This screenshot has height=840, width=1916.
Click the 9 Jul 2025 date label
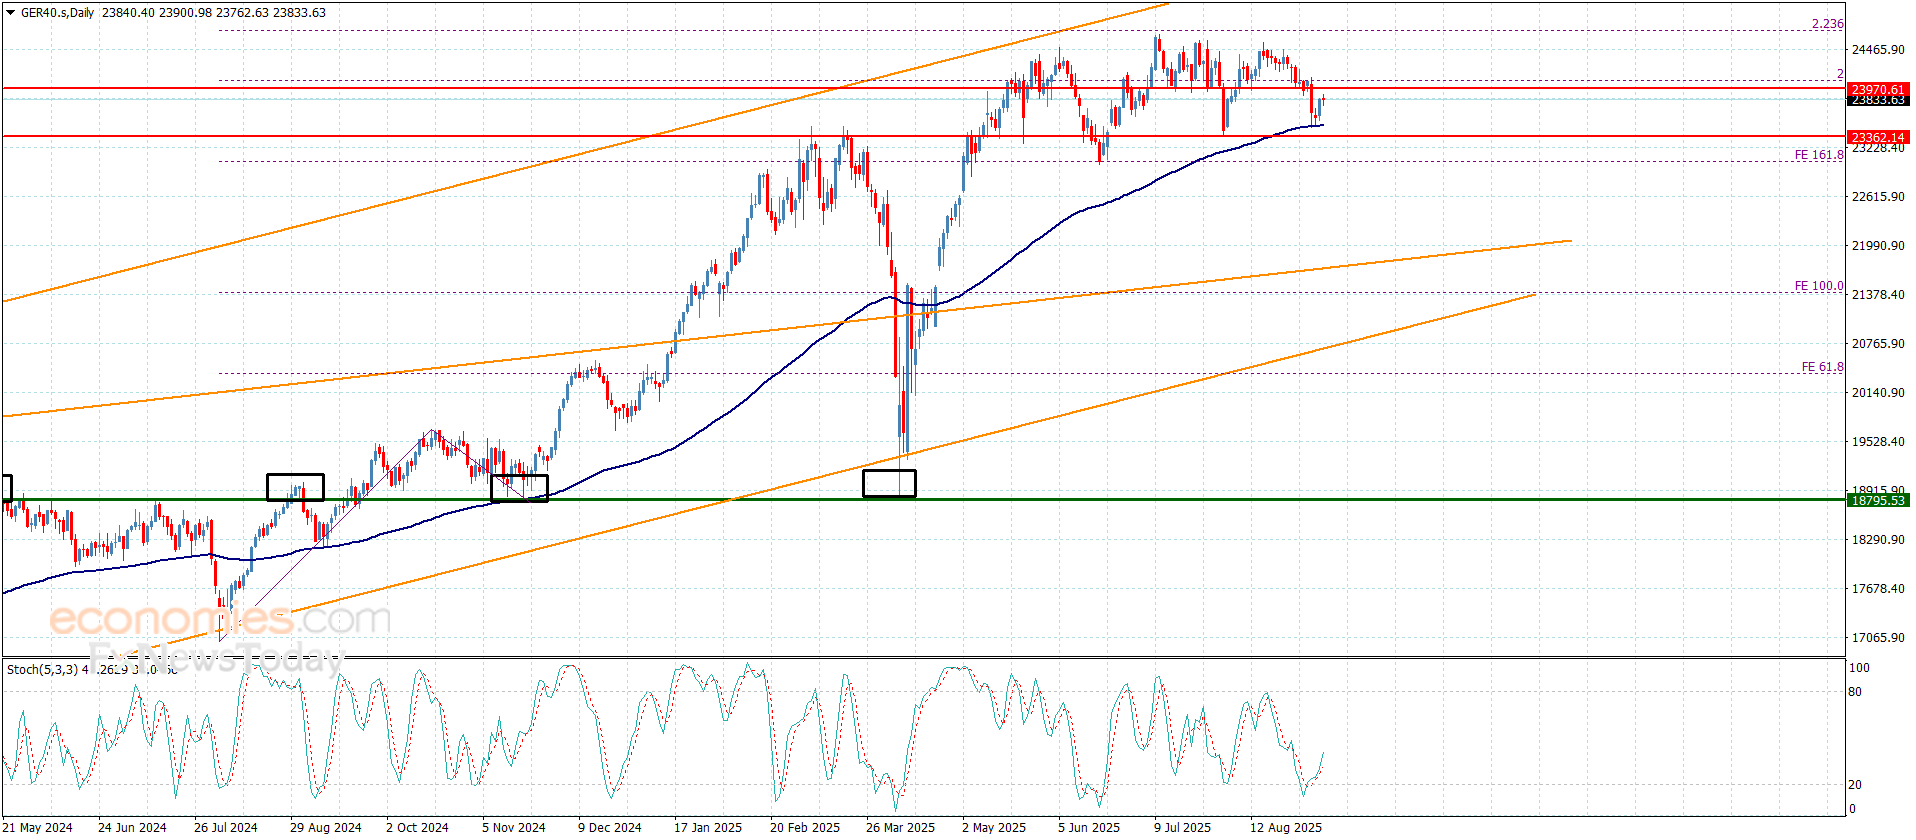tap(1182, 827)
